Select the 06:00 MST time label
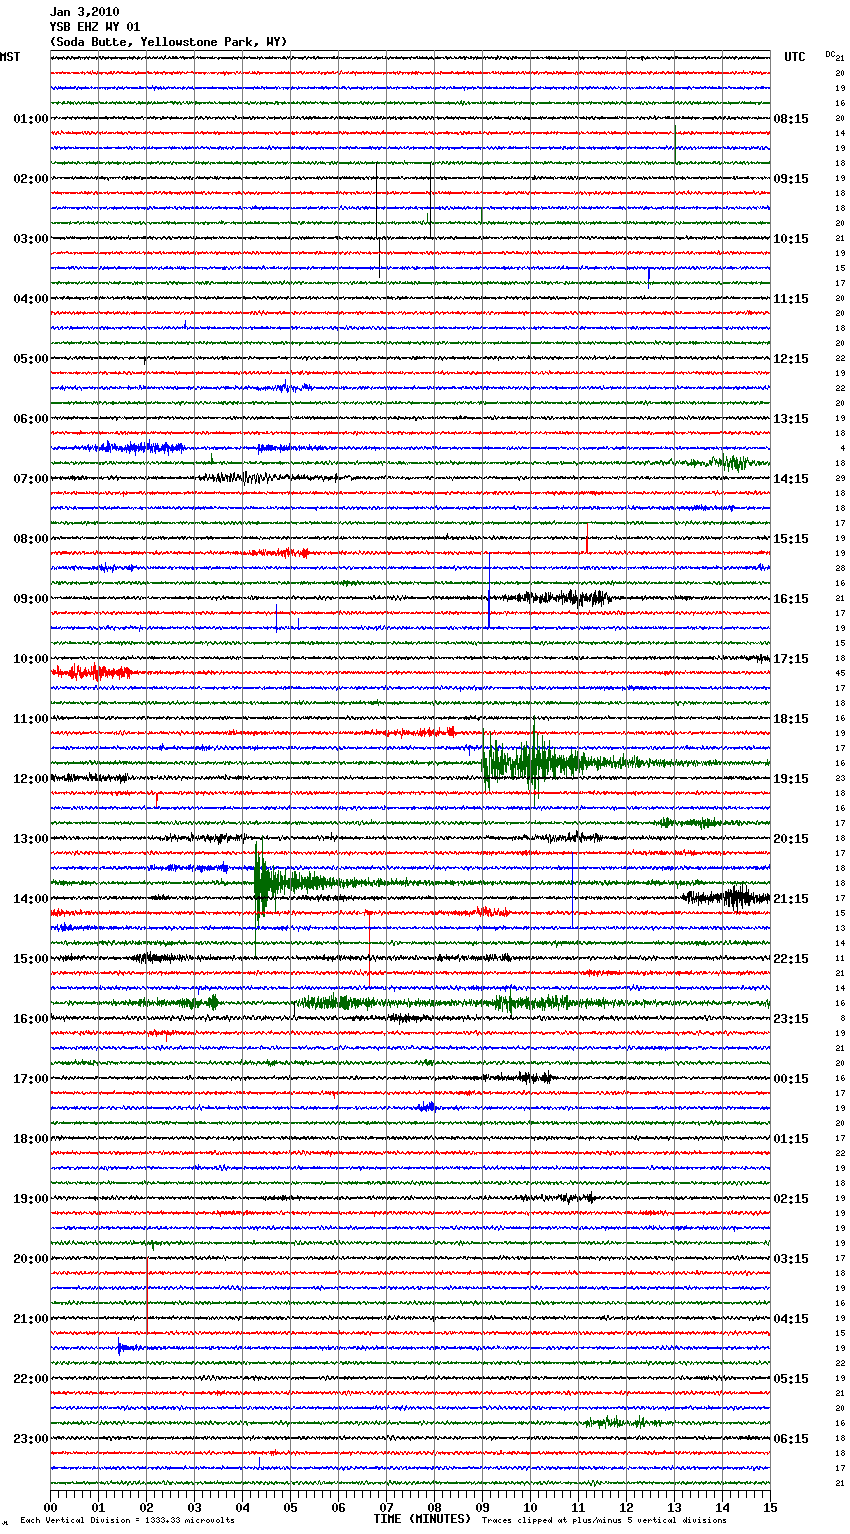850x1534 pixels. (x=31, y=419)
